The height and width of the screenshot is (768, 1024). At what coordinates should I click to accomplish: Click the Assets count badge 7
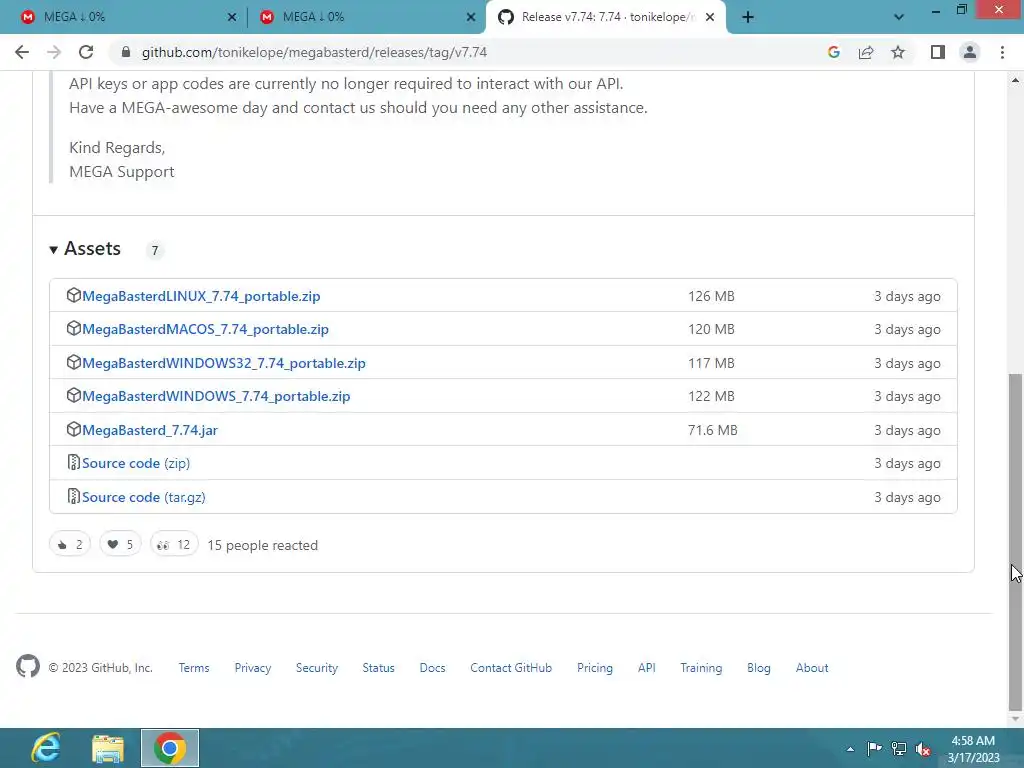[155, 250]
